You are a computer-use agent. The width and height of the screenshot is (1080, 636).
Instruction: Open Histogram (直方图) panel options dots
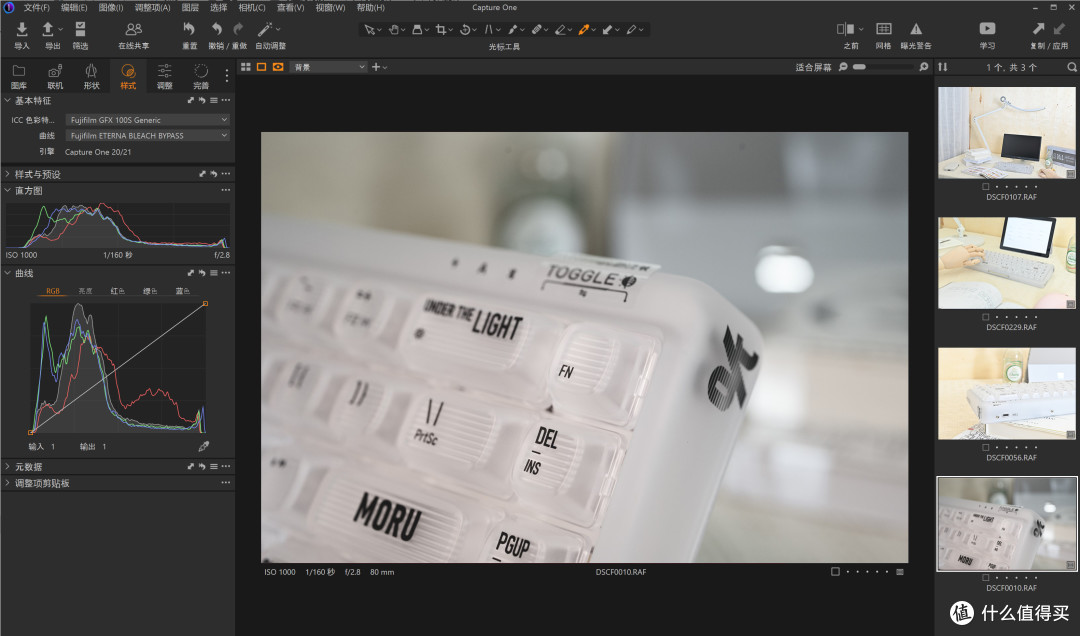pos(225,190)
